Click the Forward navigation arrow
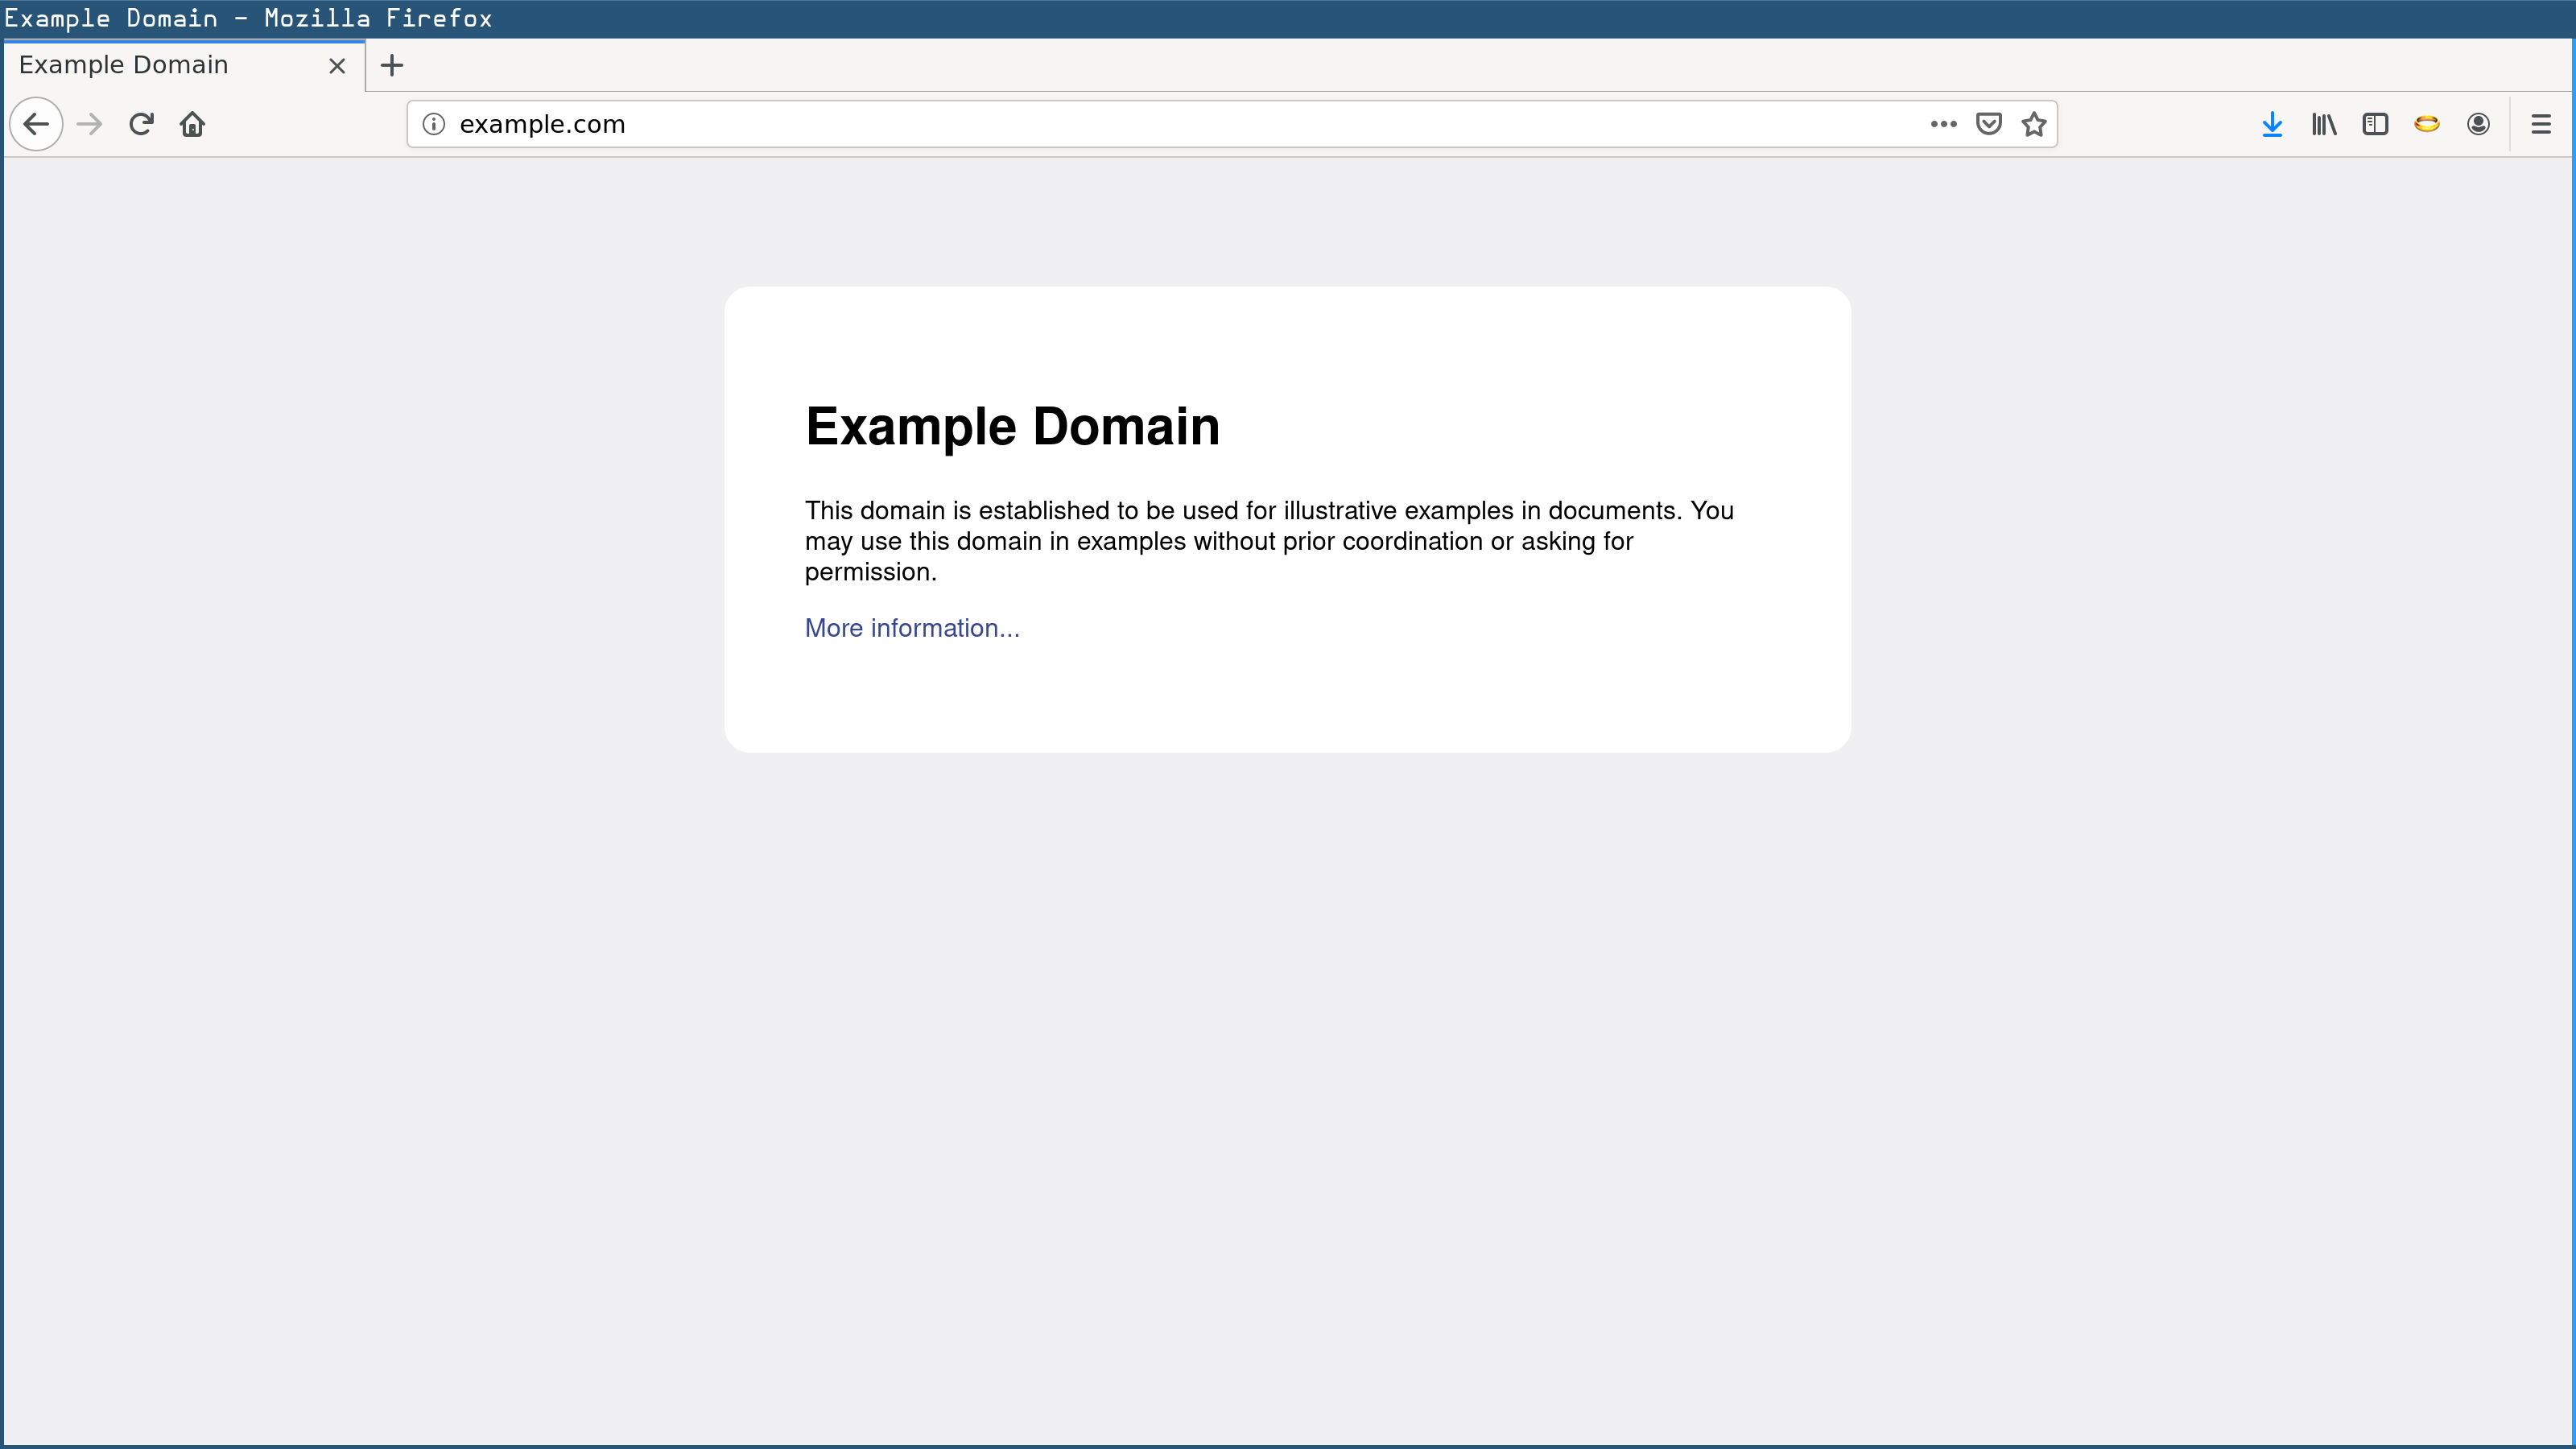 pos(90,124)
